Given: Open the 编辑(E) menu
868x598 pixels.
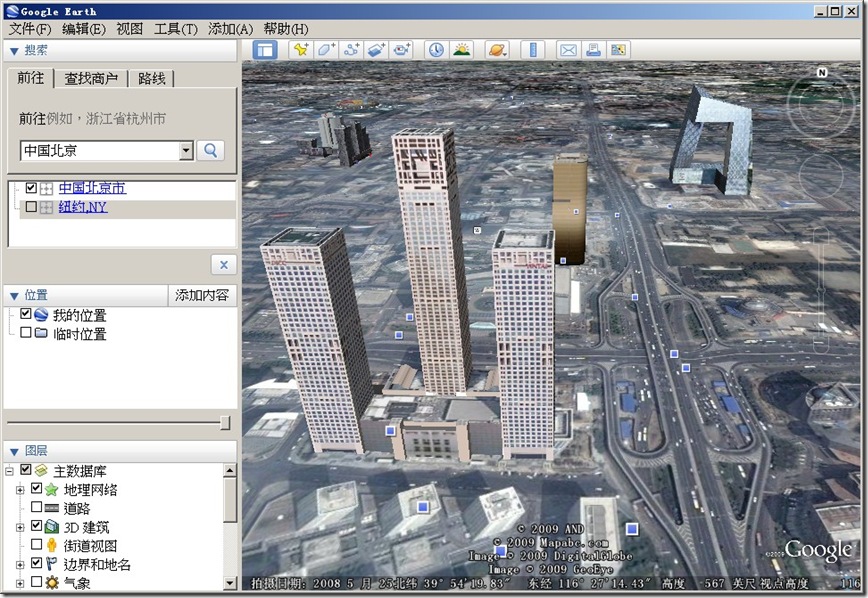Looking at the screenshot, I should [84, 29].
